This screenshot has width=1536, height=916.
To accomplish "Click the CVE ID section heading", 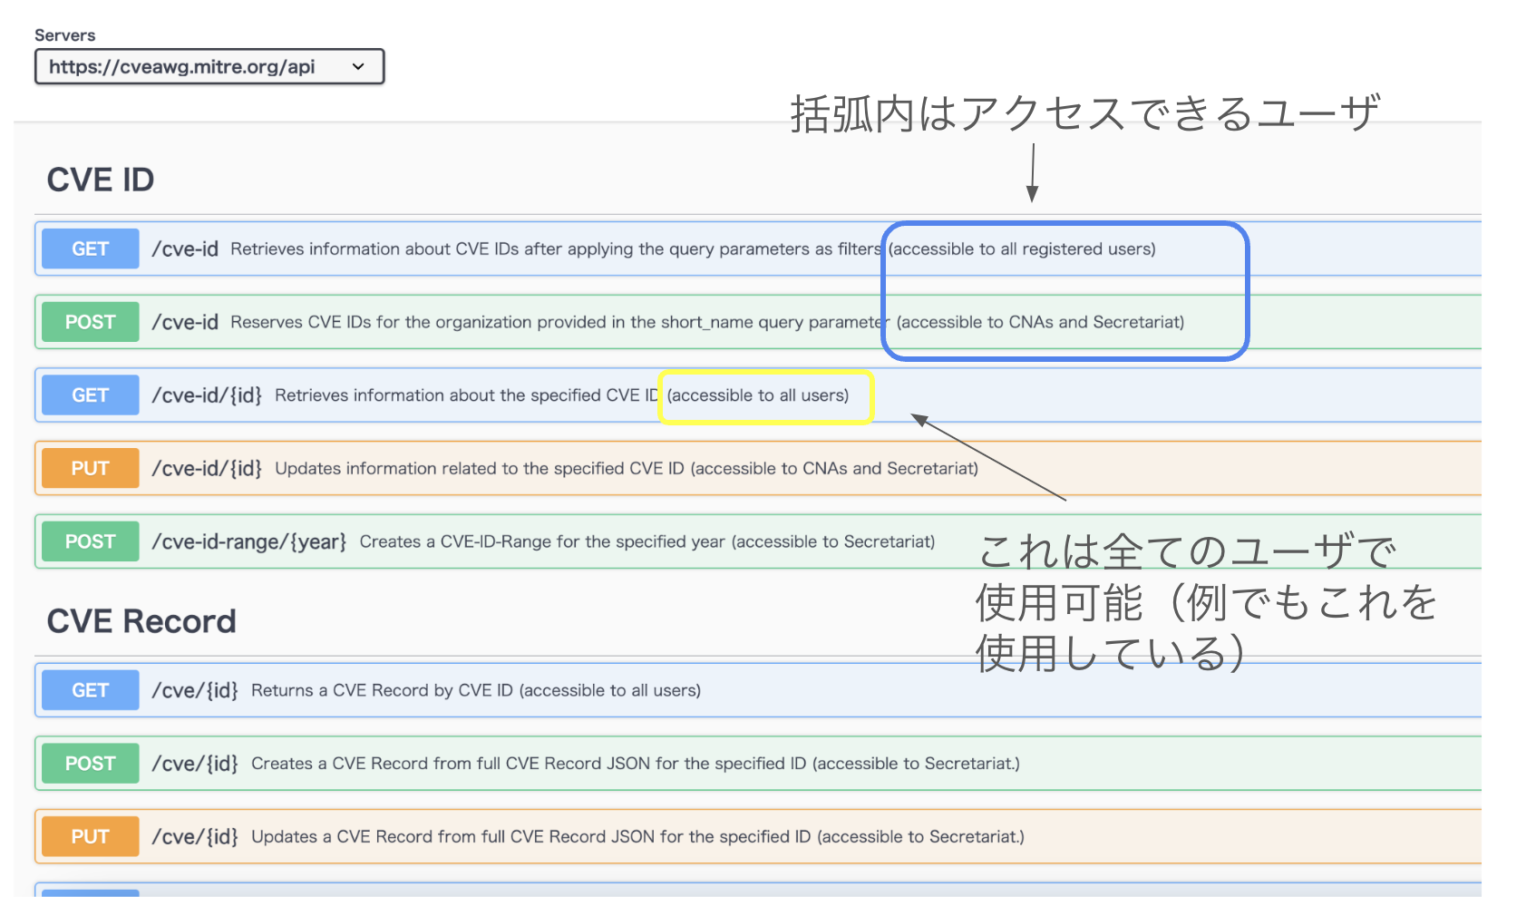I will [100, 179].
